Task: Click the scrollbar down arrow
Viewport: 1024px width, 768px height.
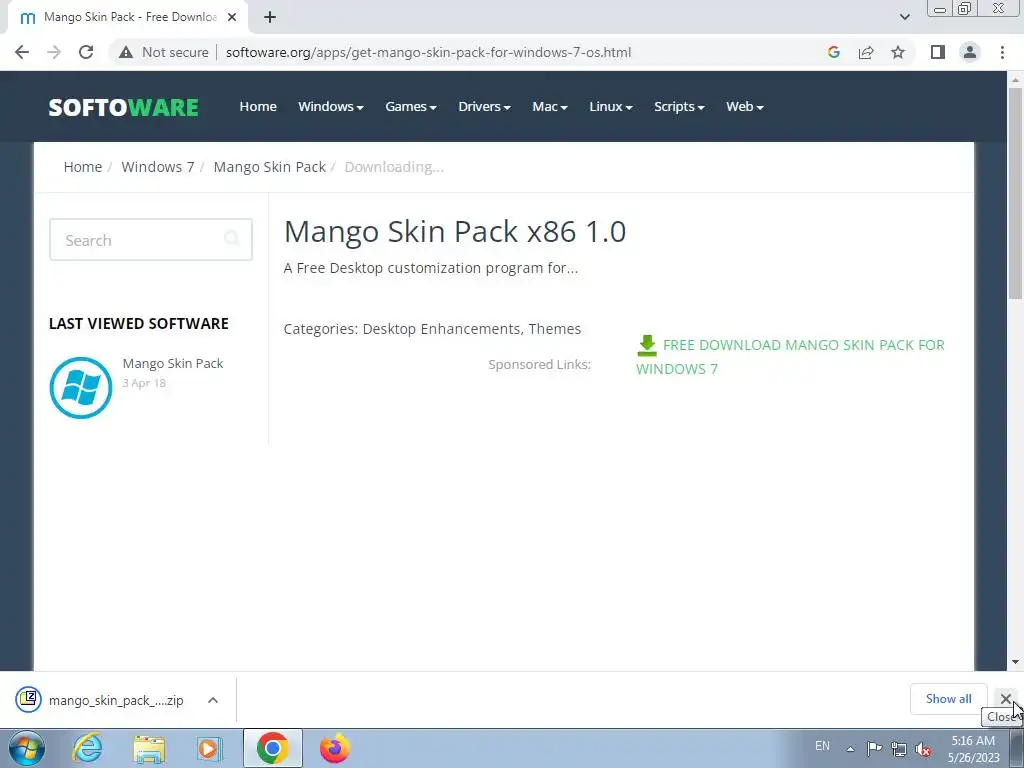Action: coord(1015,662)
